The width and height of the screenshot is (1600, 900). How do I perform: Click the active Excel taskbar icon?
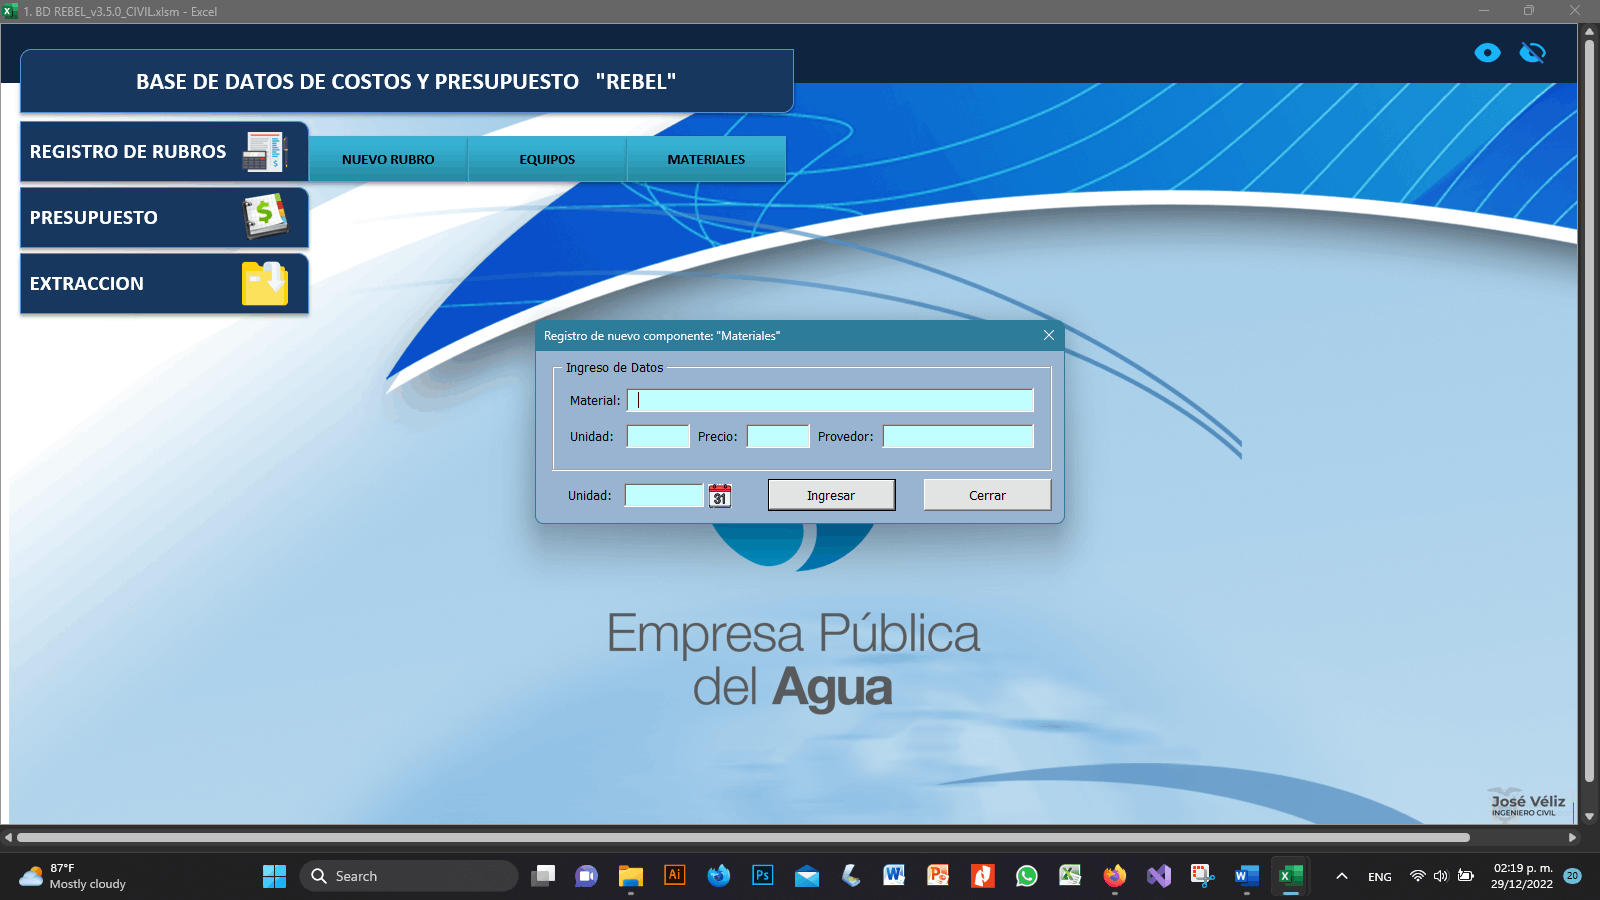1291,876
